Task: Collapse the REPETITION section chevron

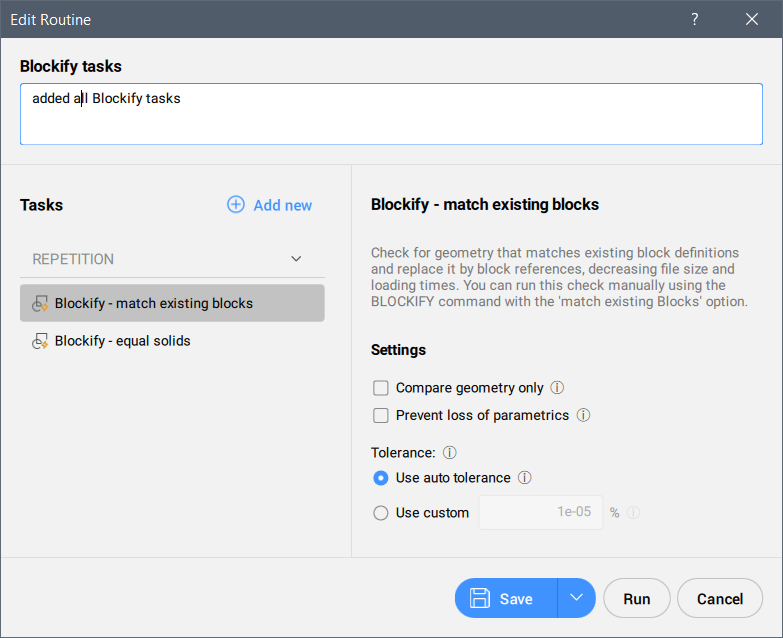Action: coord(296,259)
